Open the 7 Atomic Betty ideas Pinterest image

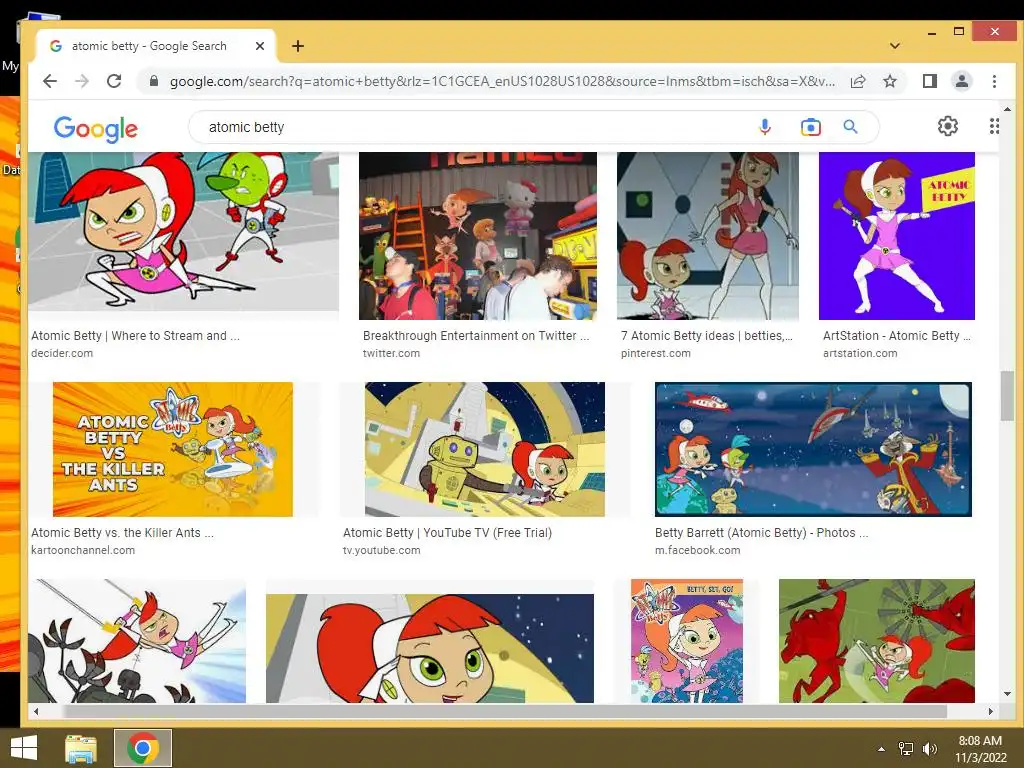point(708,236)
